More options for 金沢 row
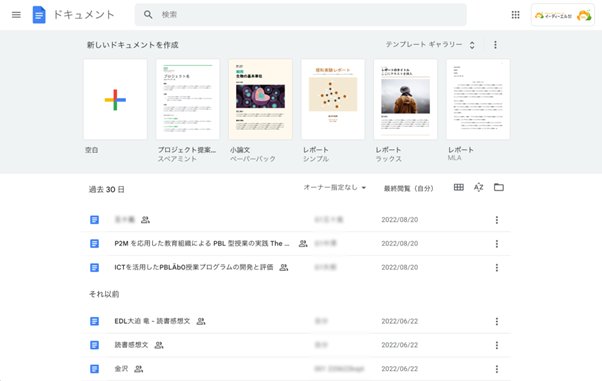Viewport: 602px width, 381px height. (x=497, y=369)
